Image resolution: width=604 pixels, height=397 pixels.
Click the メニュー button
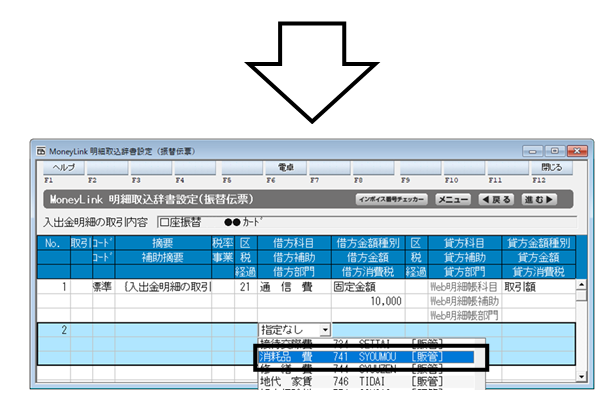point(453,199)
